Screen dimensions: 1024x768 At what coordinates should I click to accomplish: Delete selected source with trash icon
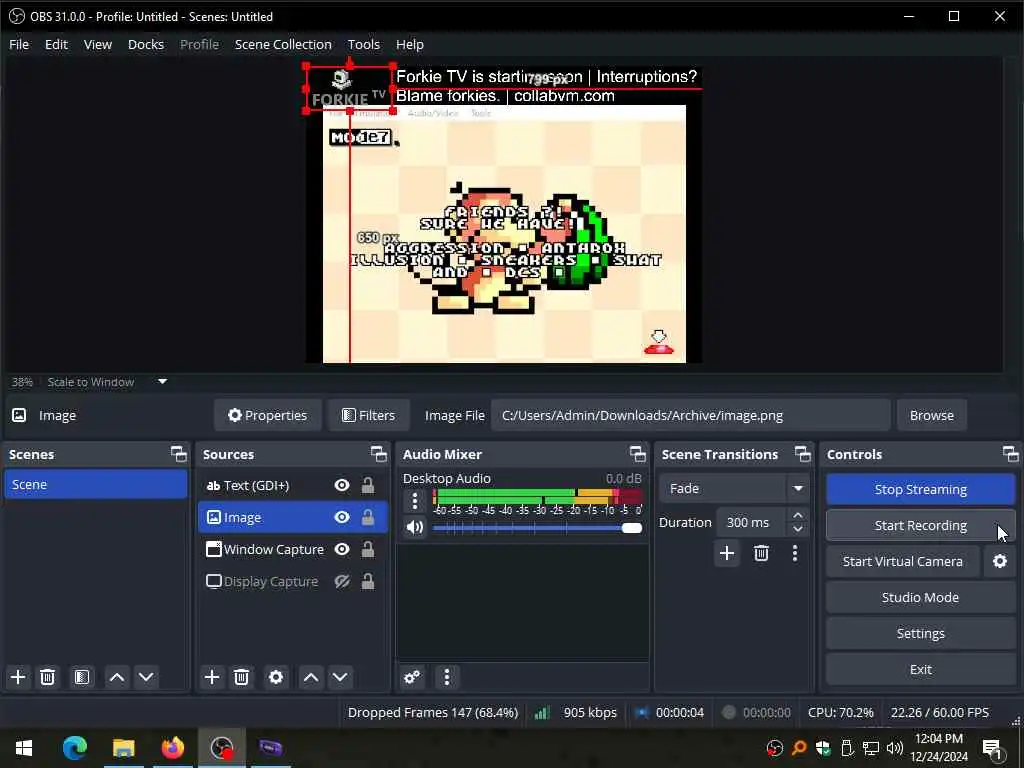pos(242,677)
